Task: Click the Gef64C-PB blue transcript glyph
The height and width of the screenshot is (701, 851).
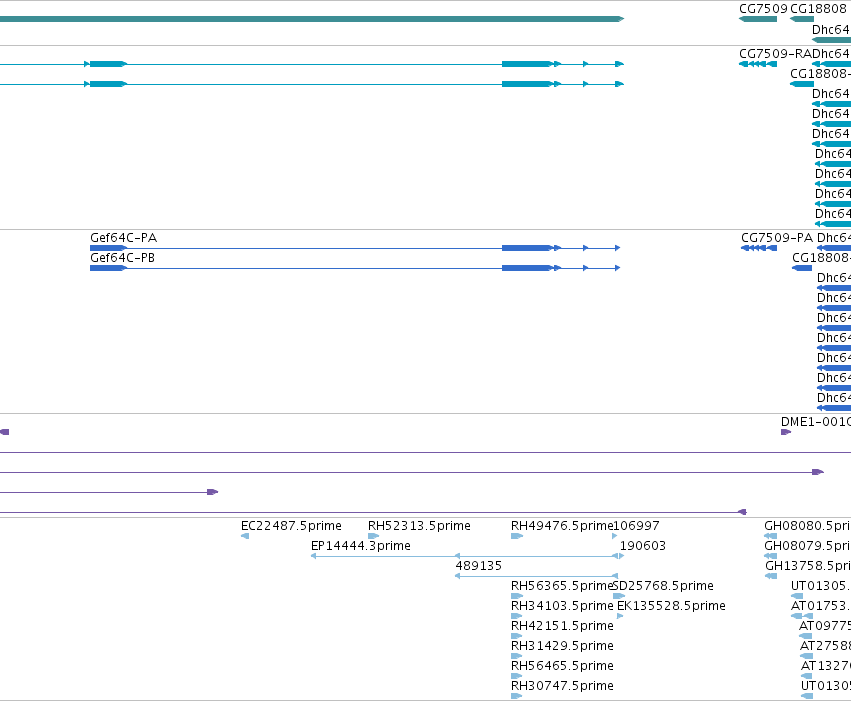Action: pyautogui.click(x=355, y=268)
